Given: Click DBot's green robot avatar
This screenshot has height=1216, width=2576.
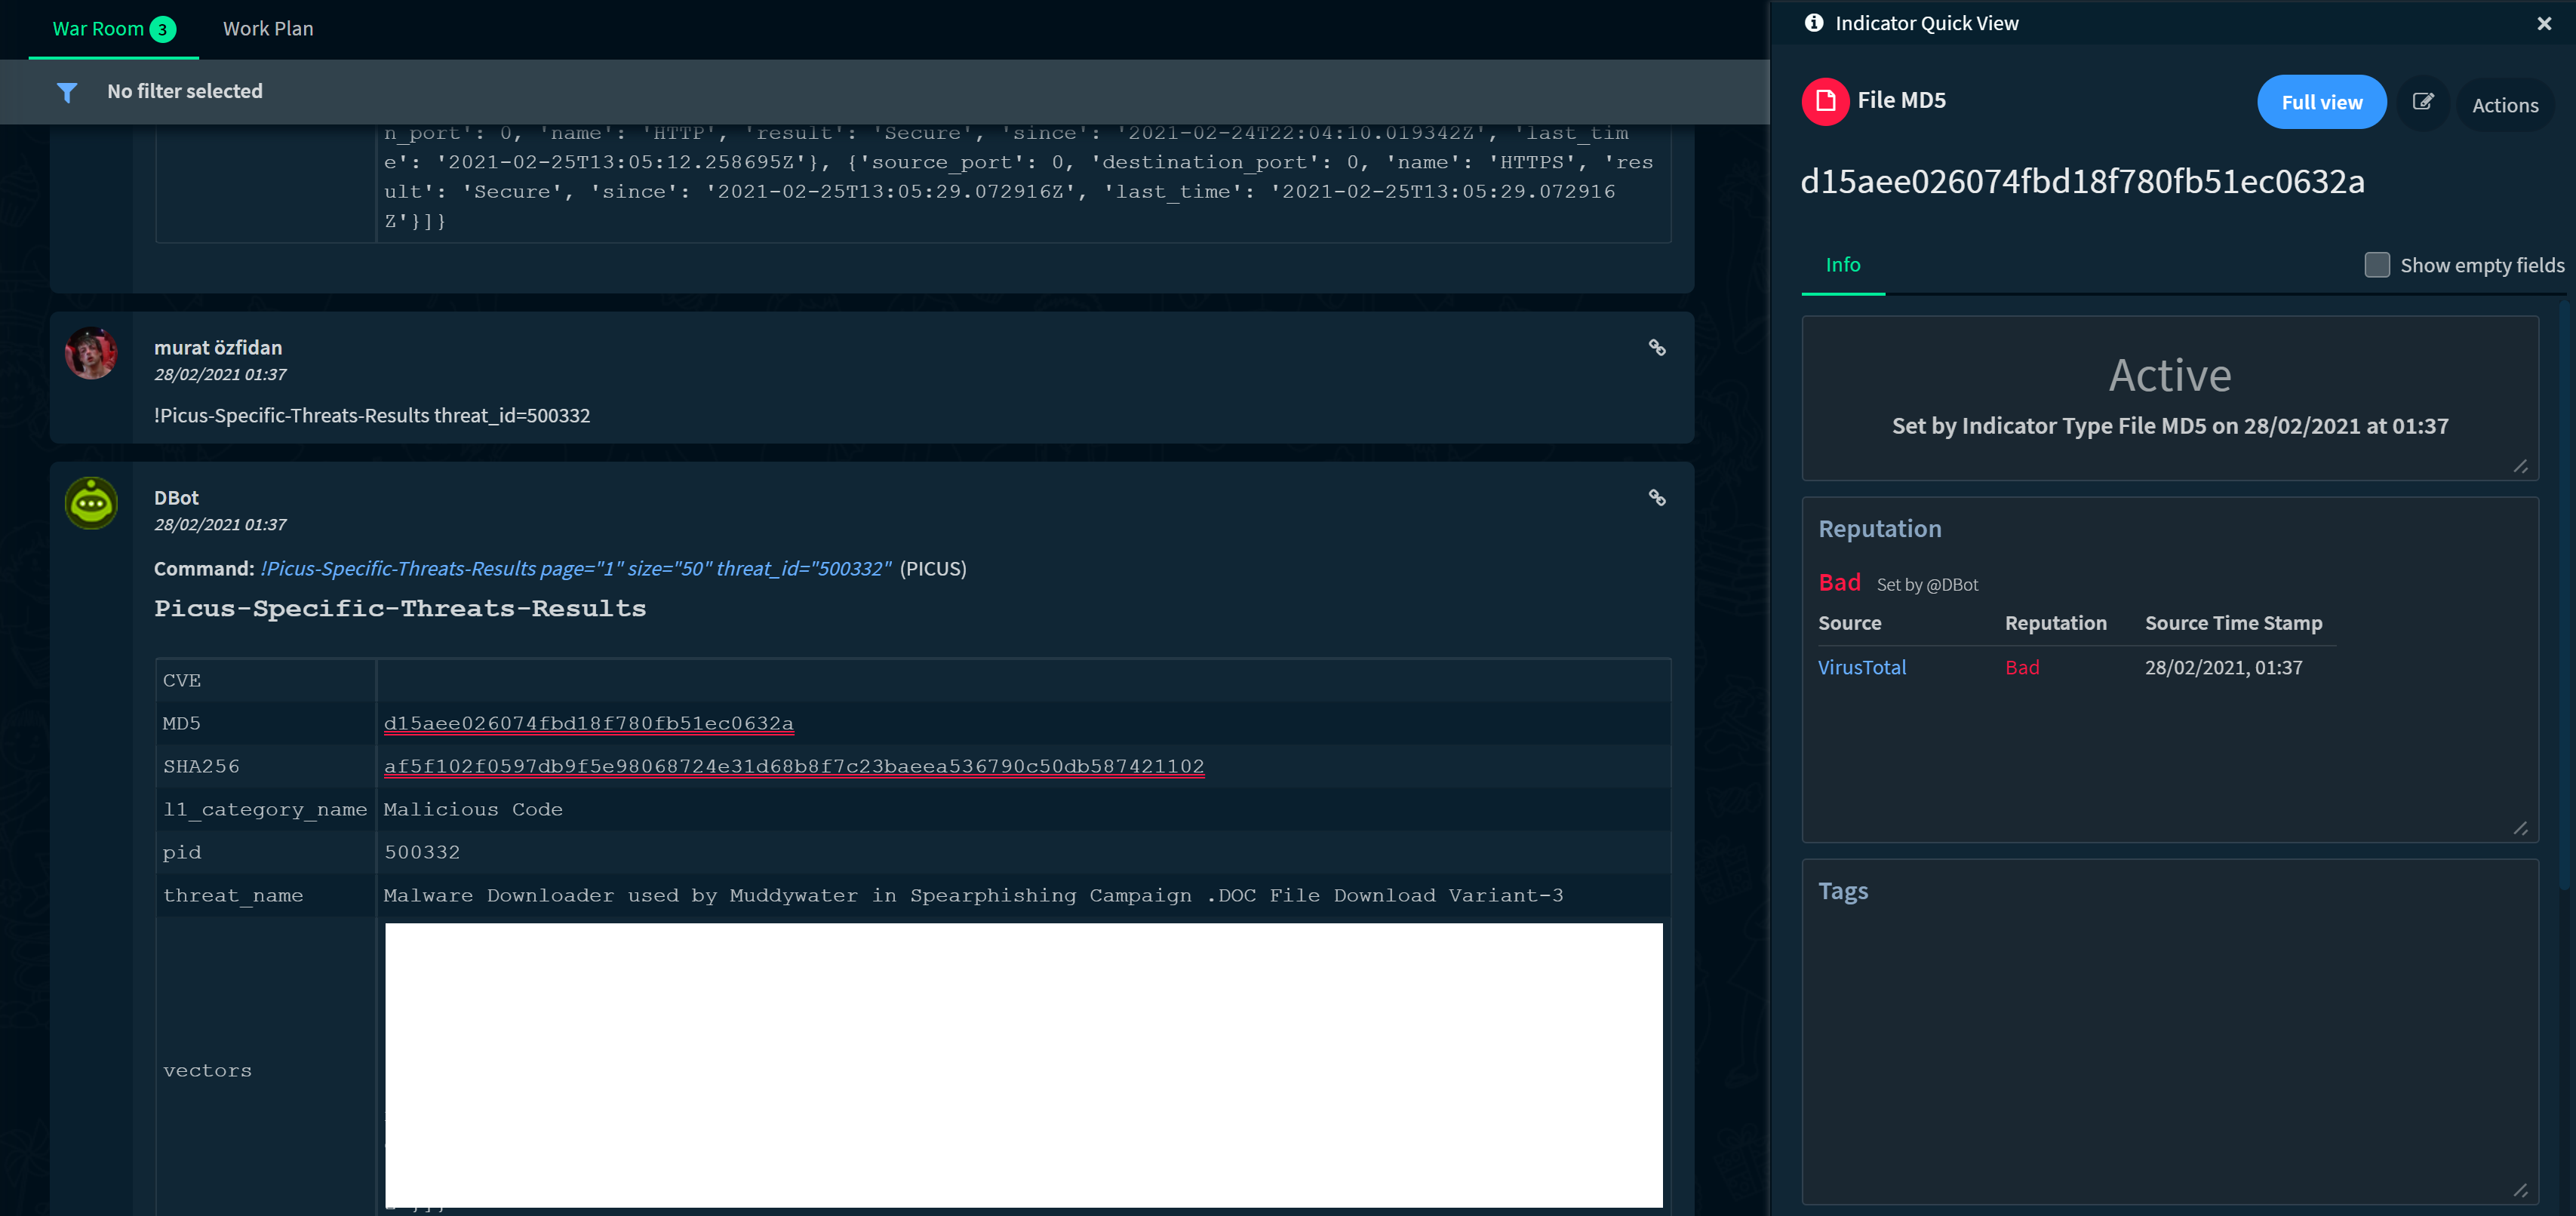Looking at the screenshot, I should click(x=91, y=503).
